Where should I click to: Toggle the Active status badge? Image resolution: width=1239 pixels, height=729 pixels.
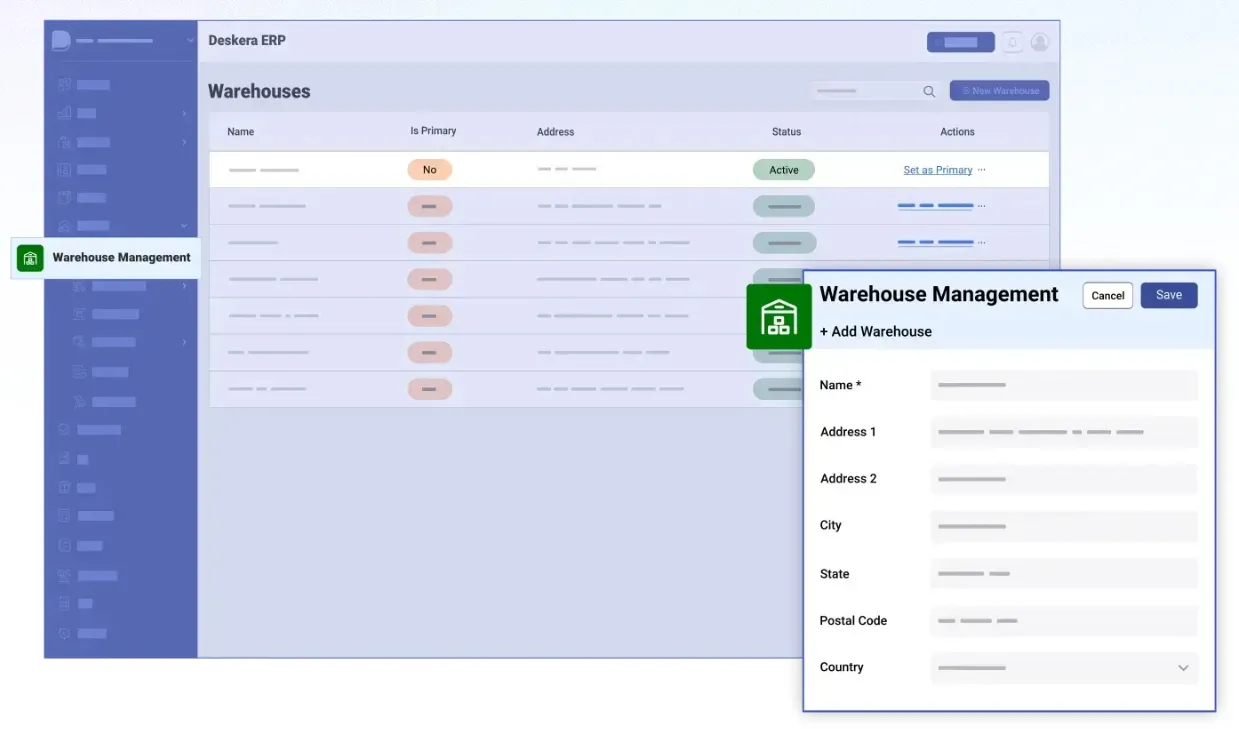(783, 169)
